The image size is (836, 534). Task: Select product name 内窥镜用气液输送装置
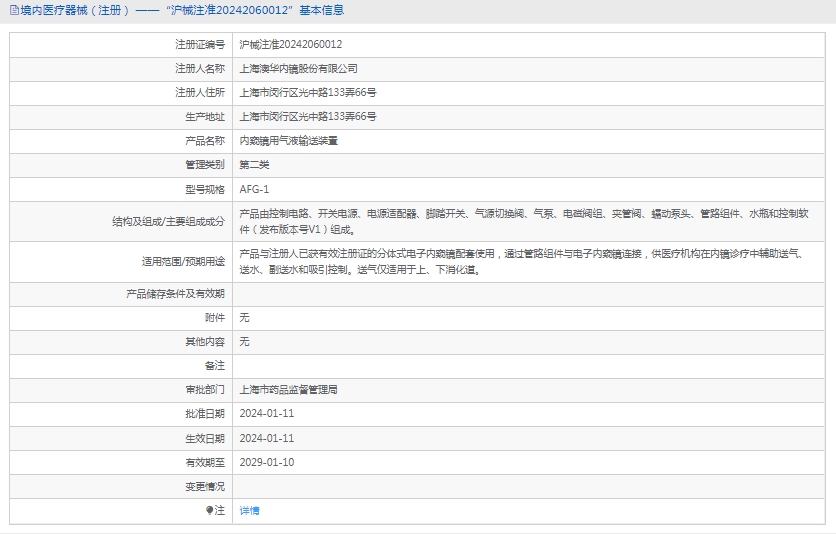tap(288, 141)
